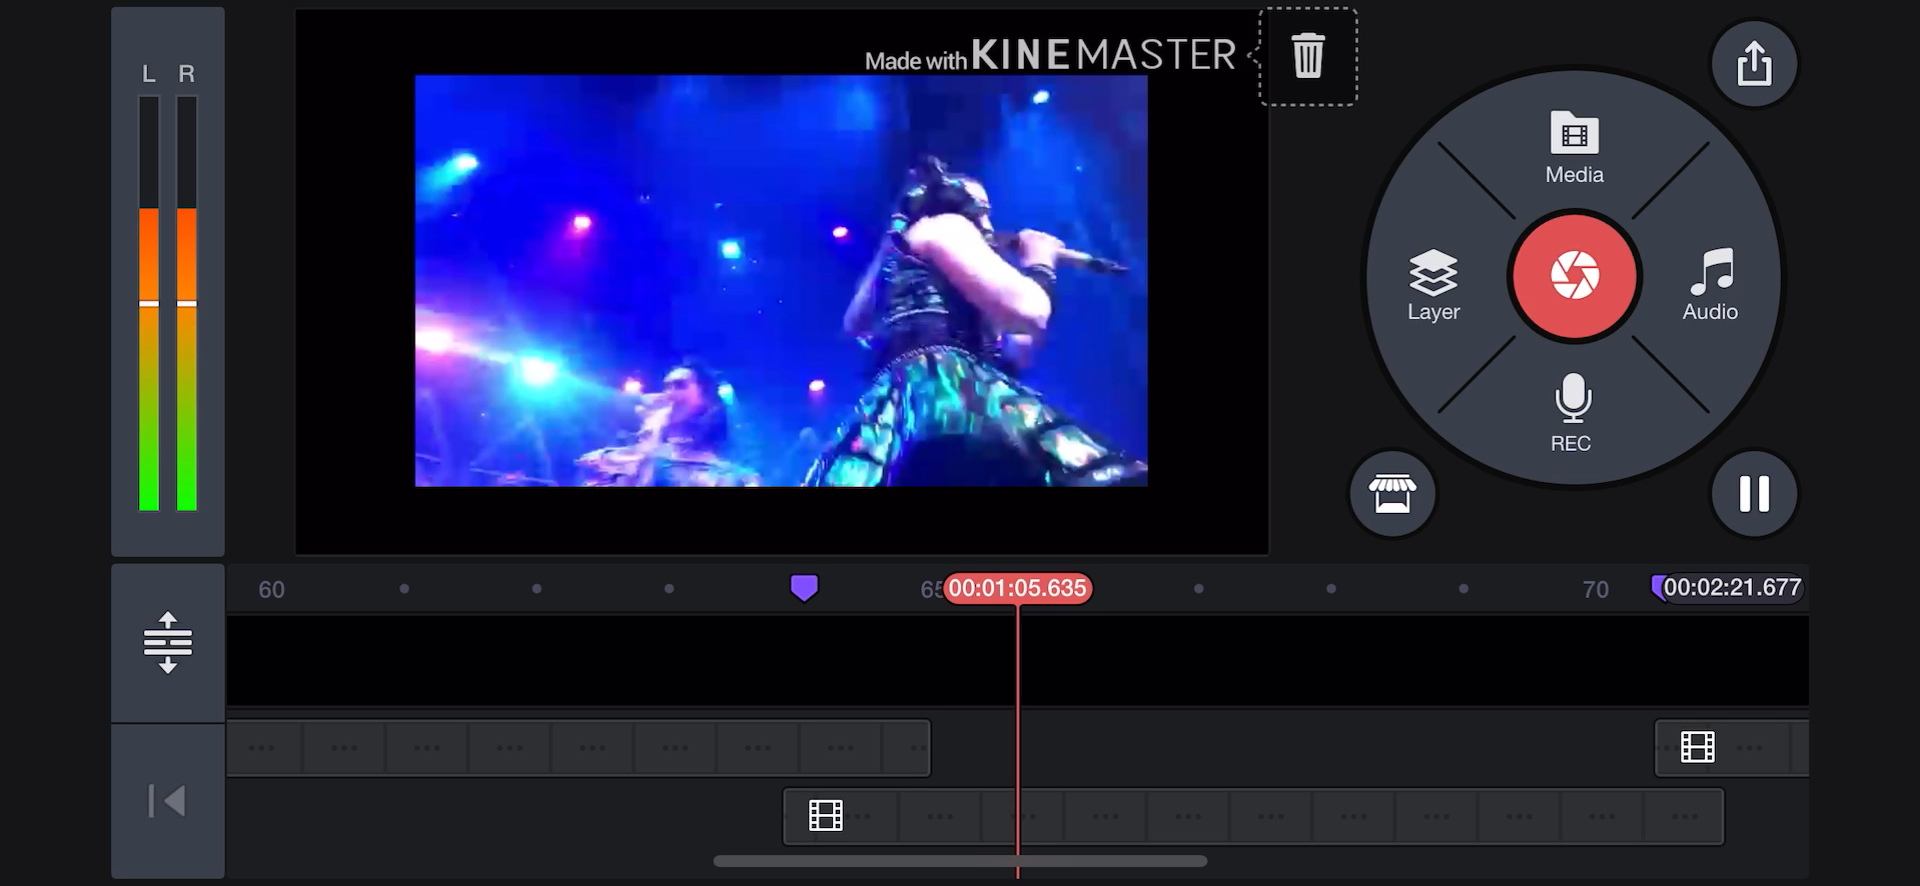Select the clip at upper right timeline edge
Image resolution: width=1920 pixels, height=886 pixels.
(1731, 748)
